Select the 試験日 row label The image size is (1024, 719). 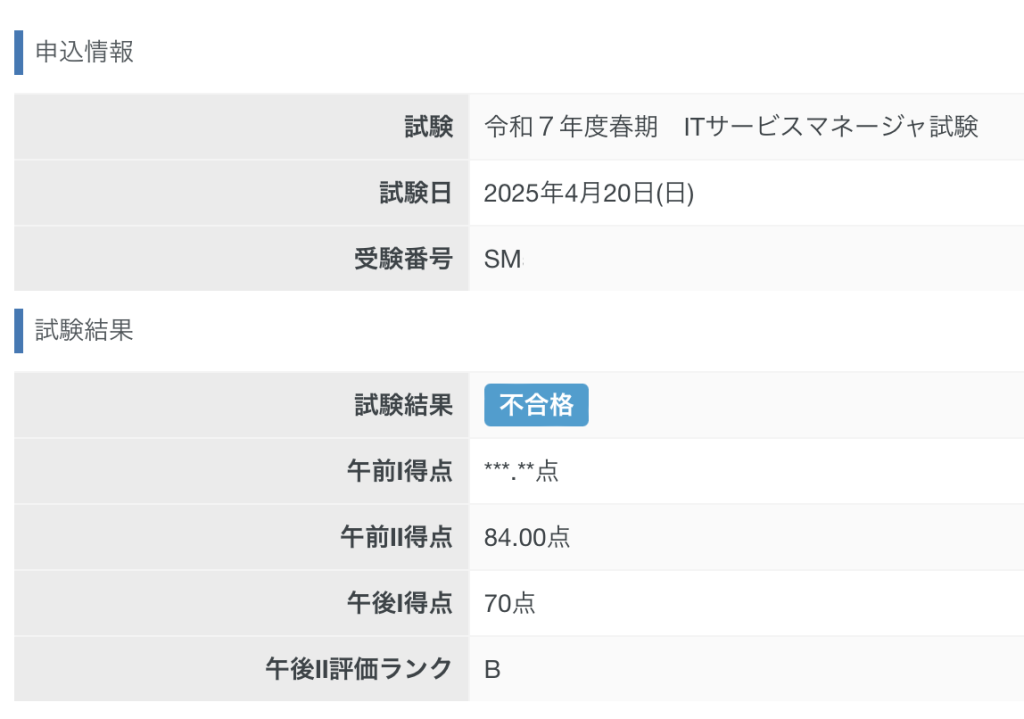click(x=416, y=193)
